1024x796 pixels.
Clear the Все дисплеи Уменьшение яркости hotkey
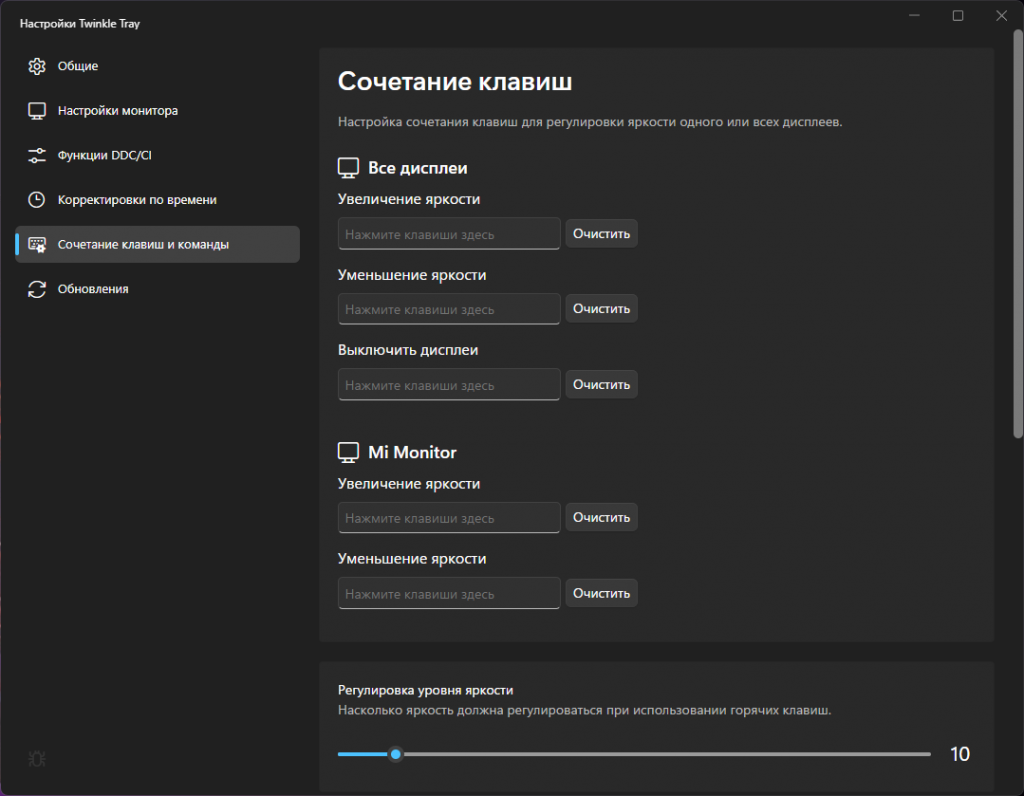click(601, 309)
